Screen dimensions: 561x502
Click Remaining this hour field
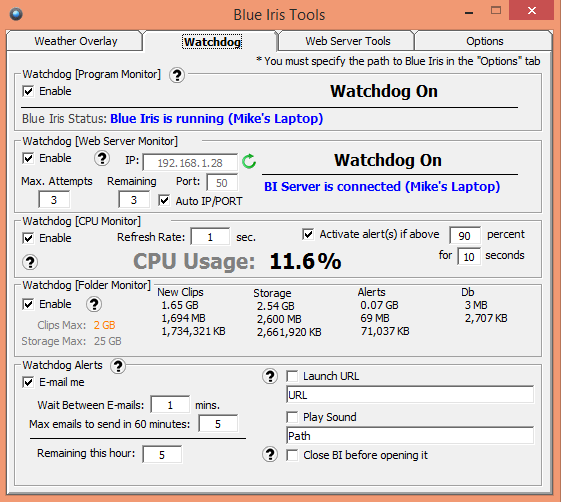(162, 454)
